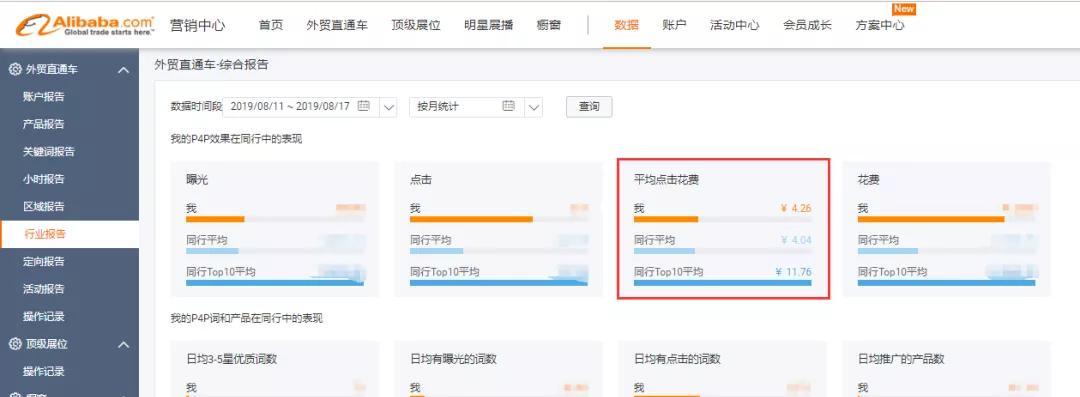Click 外贸直通车-综合报告 page heading
This screenshot has width=1080, height=397.
point(211,65)
